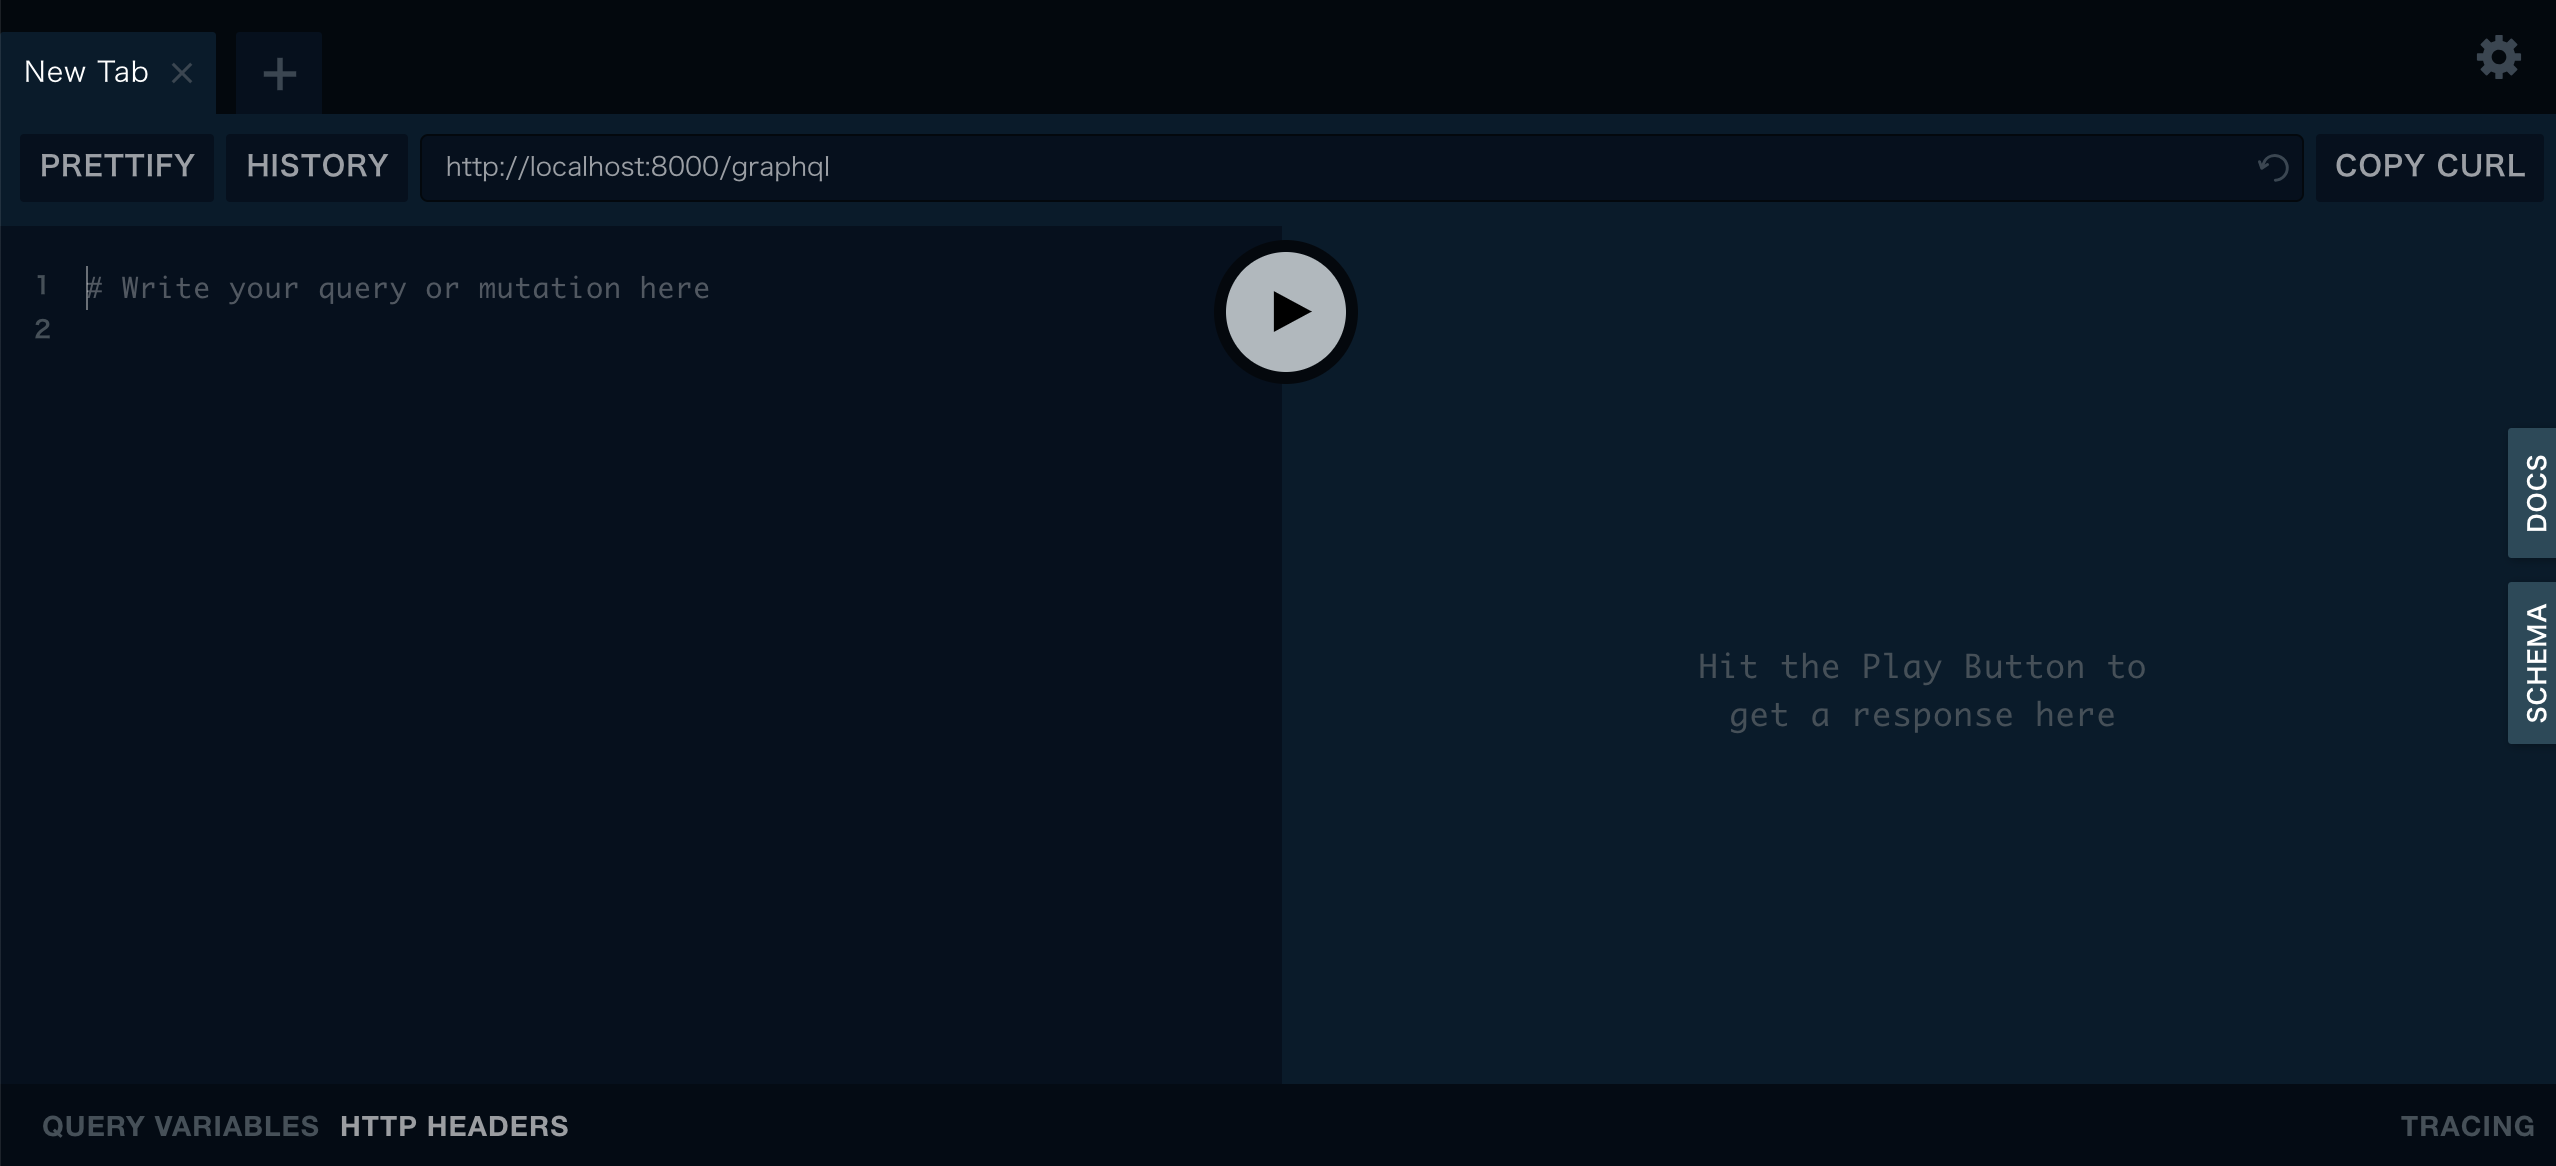Switch to HTTP HEADERS section
Viewport: 2556px width, 1166px height.
tap(454, 1126)
